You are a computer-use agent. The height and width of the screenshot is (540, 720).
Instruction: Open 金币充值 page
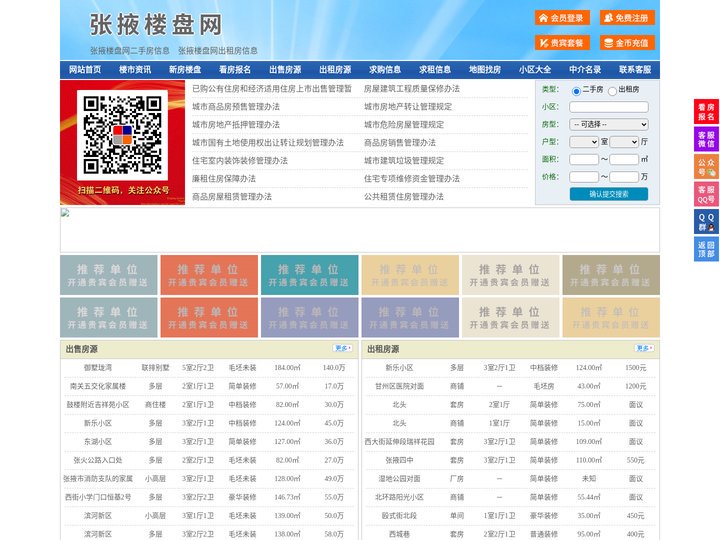[x=627, y=43]
